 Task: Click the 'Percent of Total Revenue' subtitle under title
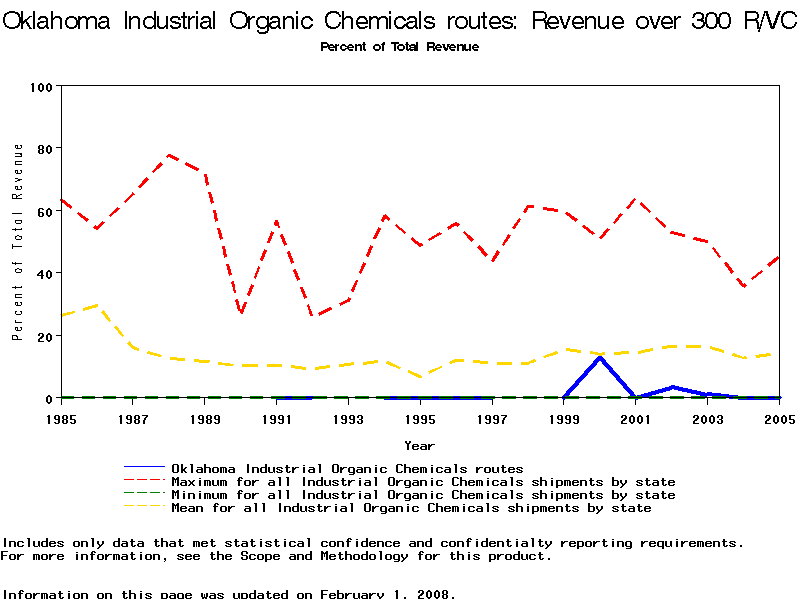point(399,47)
